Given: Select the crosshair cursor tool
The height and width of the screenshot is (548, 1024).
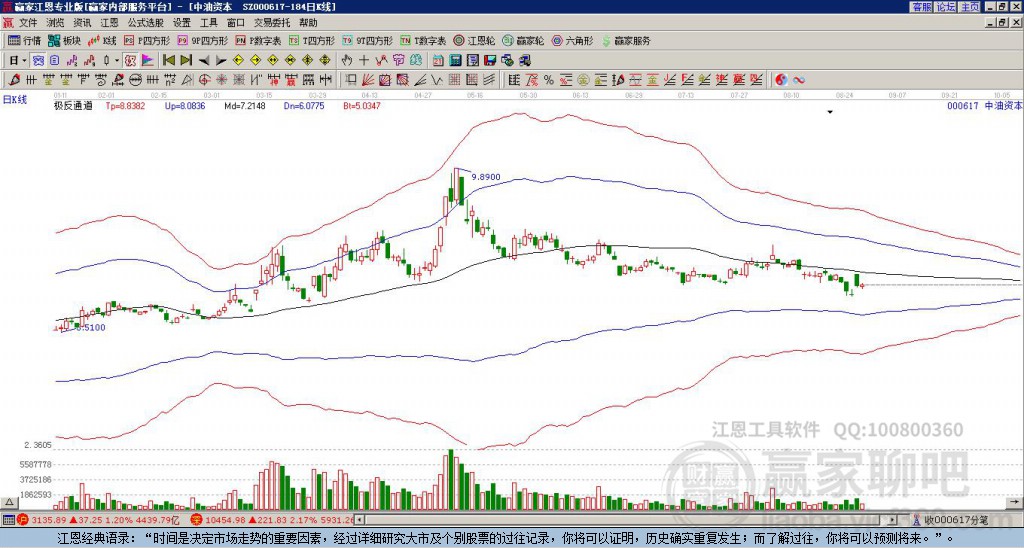Looking at the screenshot, I should 364,61.
